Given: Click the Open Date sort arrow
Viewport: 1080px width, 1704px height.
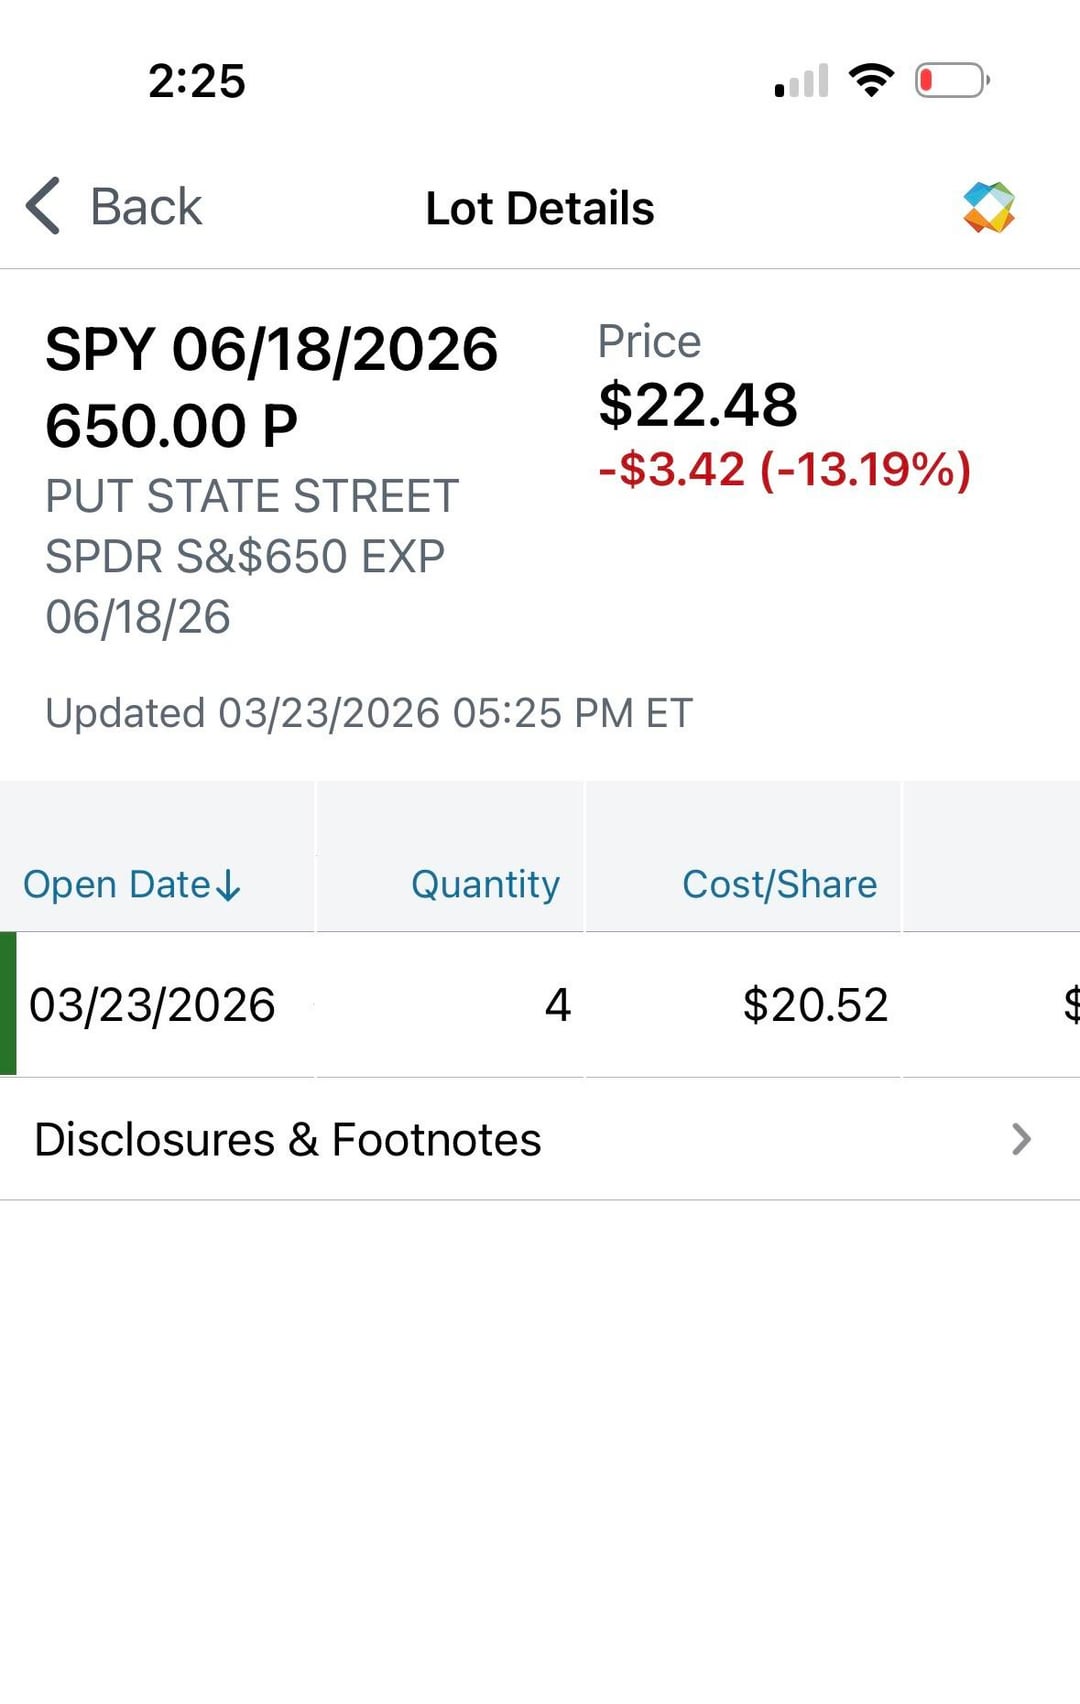Looking at the screenshot, I should coord(229,885).
